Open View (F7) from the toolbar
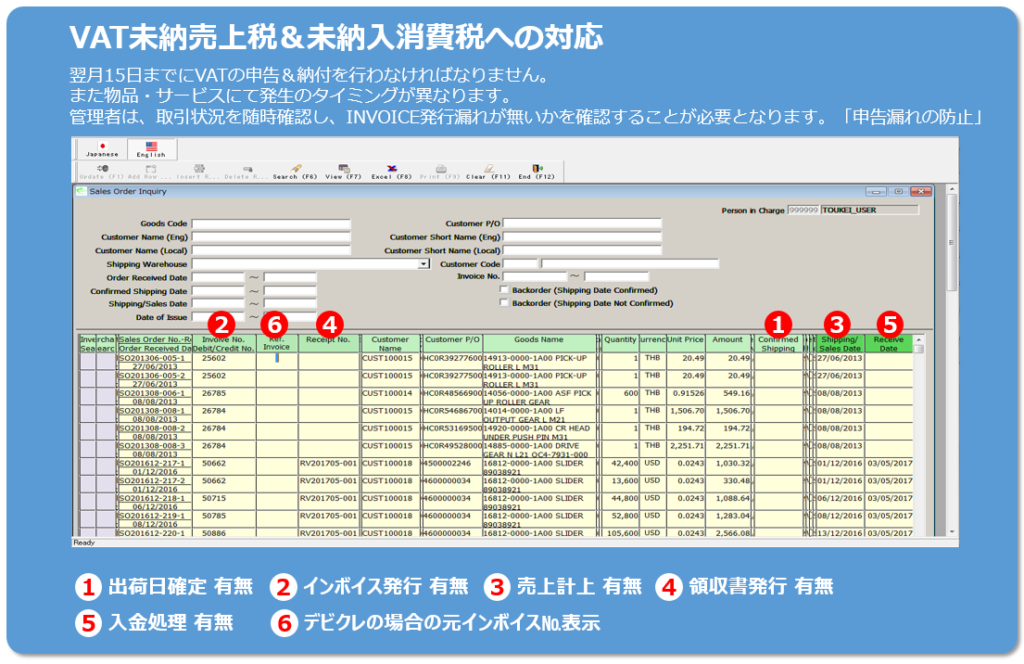1024x664 pixels. (x=344, y=172)
